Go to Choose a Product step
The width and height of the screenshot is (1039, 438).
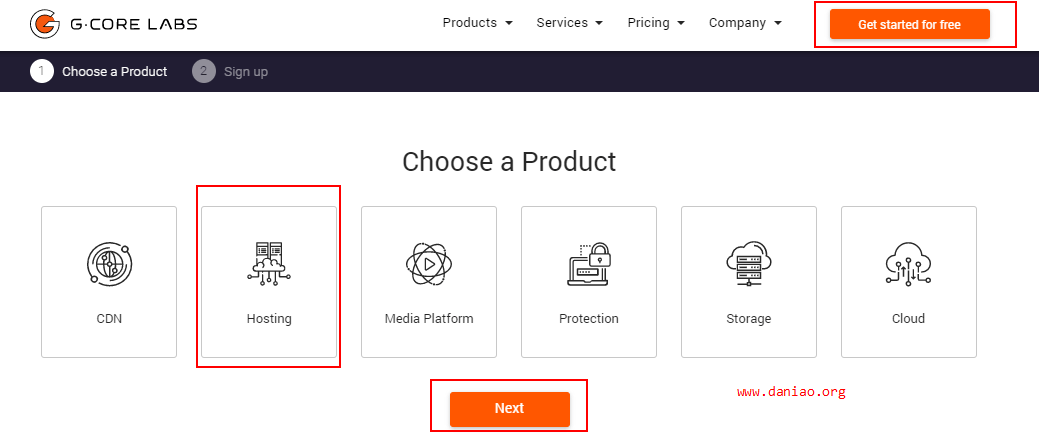(115, 72)
